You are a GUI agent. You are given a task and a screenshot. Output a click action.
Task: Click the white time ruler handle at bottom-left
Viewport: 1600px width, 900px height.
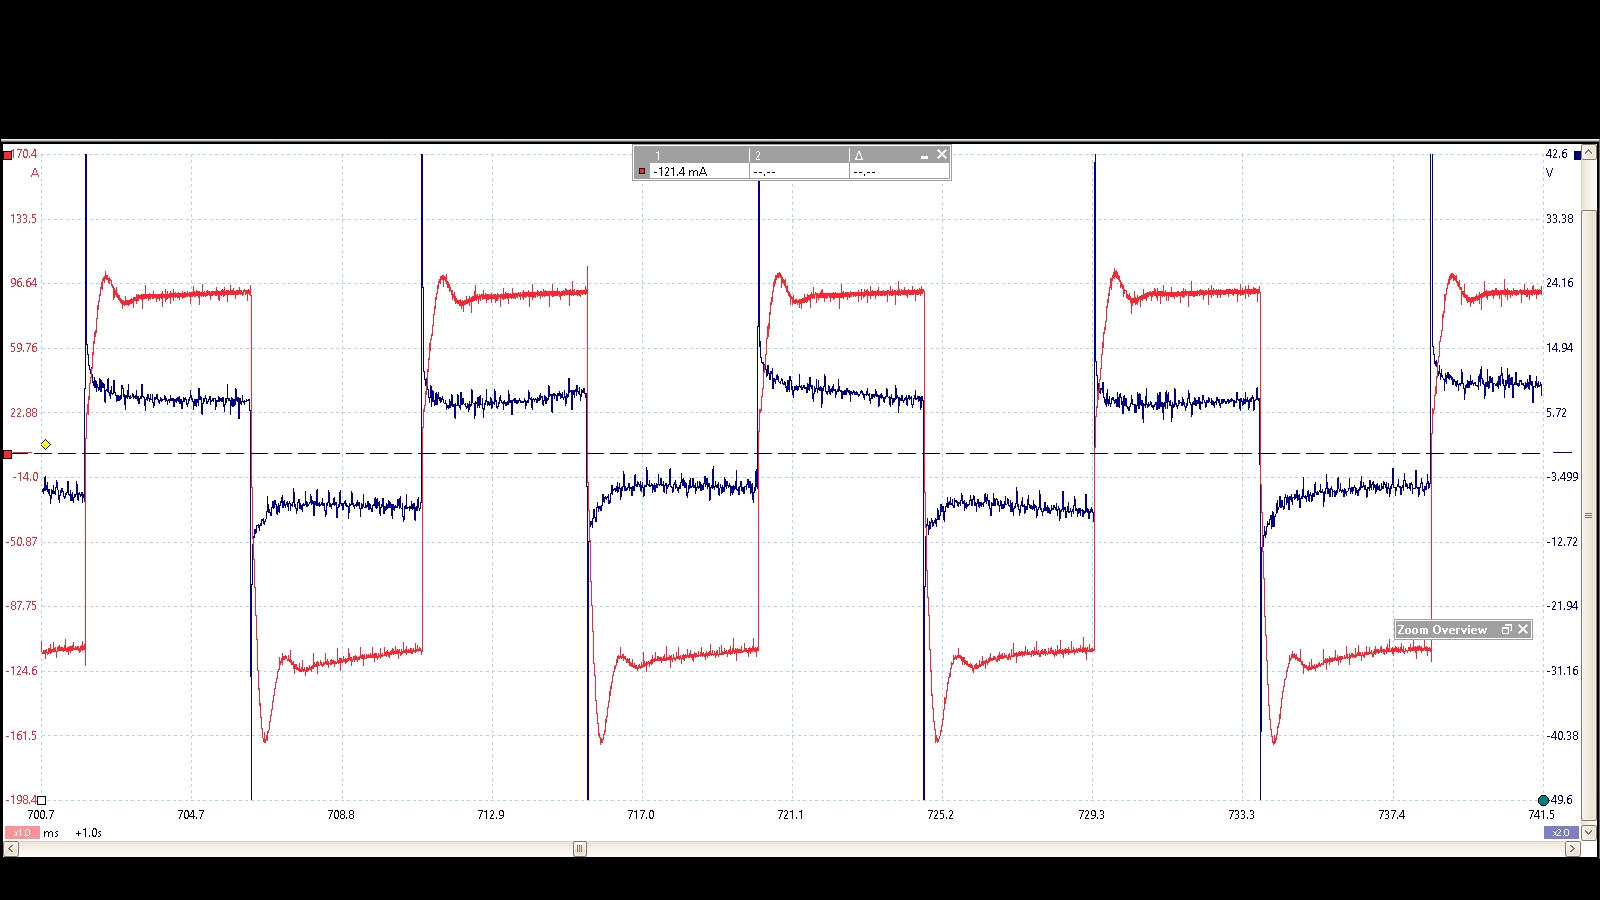click(41, 800)
